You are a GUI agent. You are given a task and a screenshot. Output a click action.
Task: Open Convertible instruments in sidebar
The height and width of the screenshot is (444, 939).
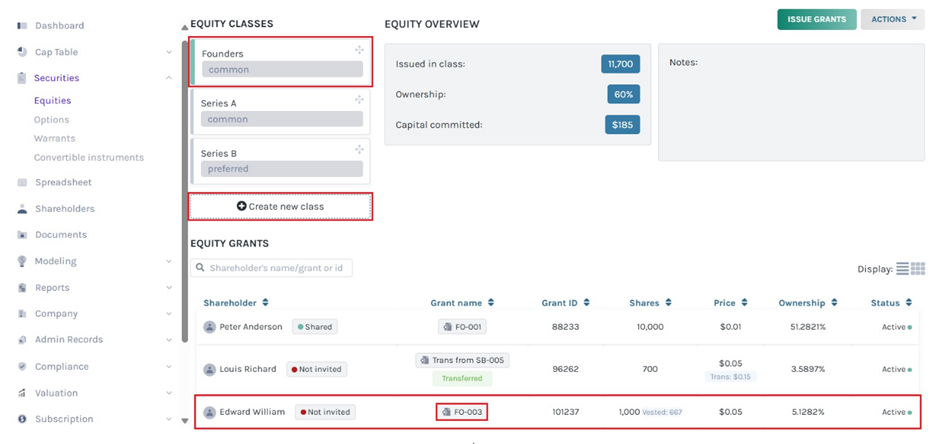[88, 158]
